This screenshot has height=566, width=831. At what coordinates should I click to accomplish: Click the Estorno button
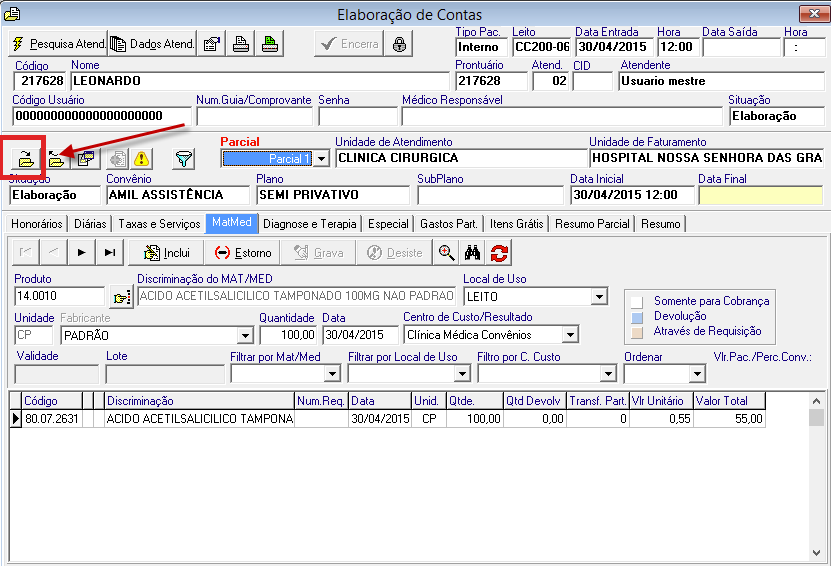243,252
